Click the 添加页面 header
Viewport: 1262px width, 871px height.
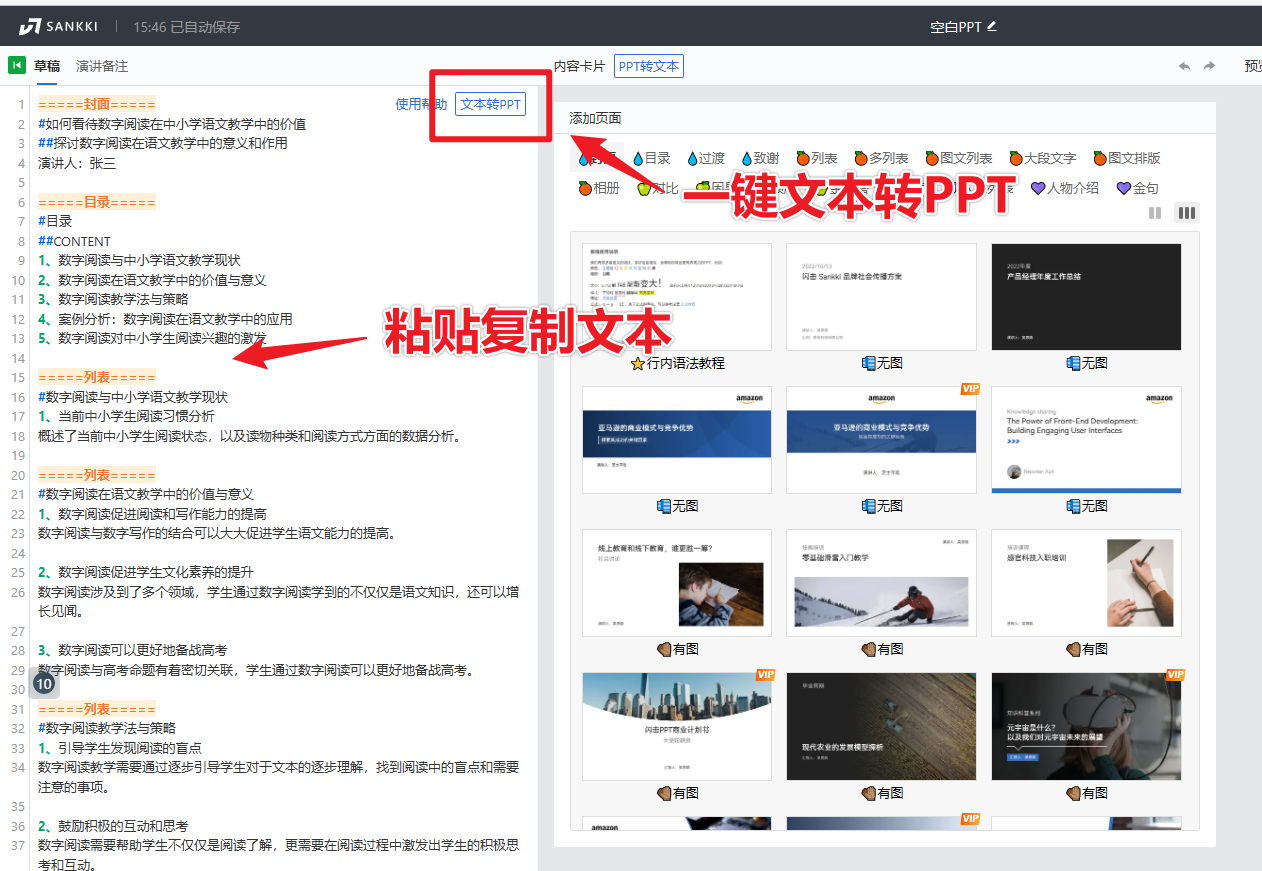(x=595, y=118)
